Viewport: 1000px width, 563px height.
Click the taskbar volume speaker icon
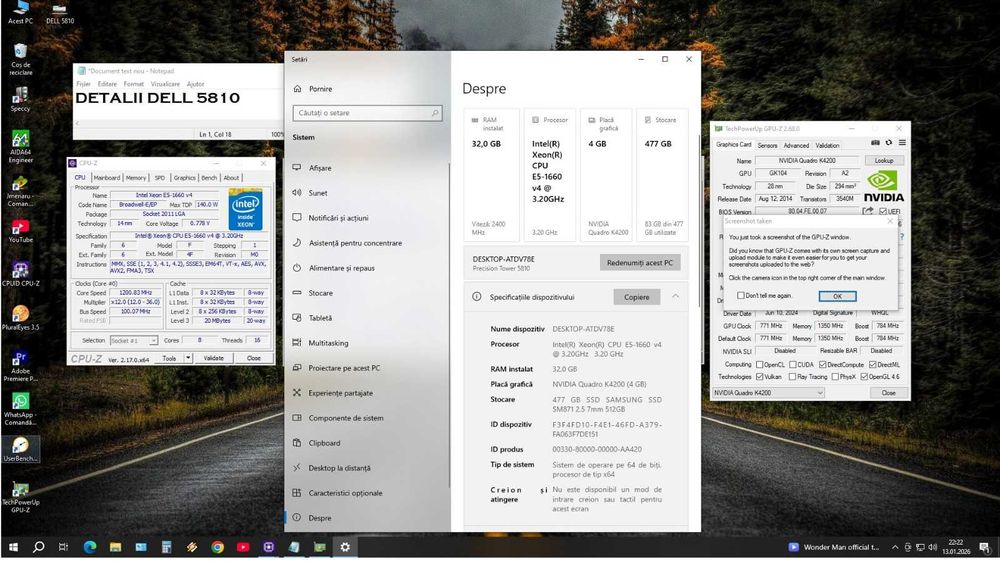point(932,547)
